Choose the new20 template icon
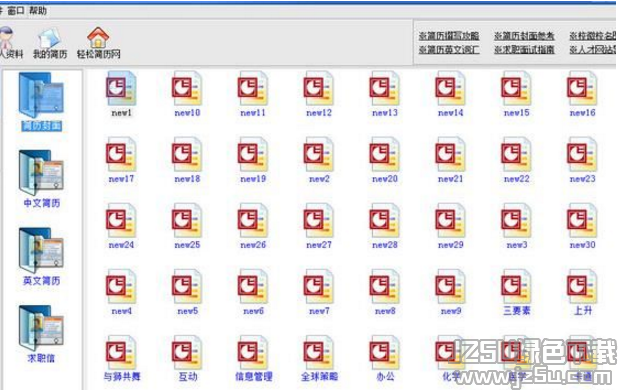Viewport: 618px width, 390px height. click(385, 160)
